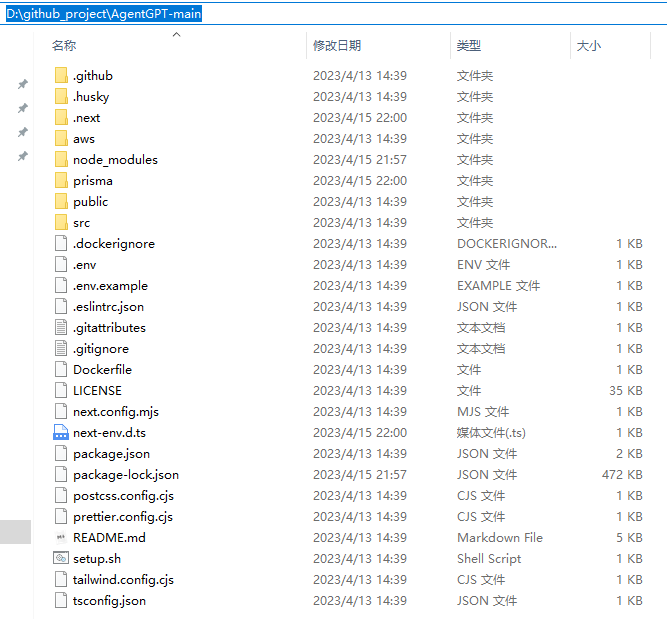Click the .env file icon

pyautogui.click(x=61, y=264)
